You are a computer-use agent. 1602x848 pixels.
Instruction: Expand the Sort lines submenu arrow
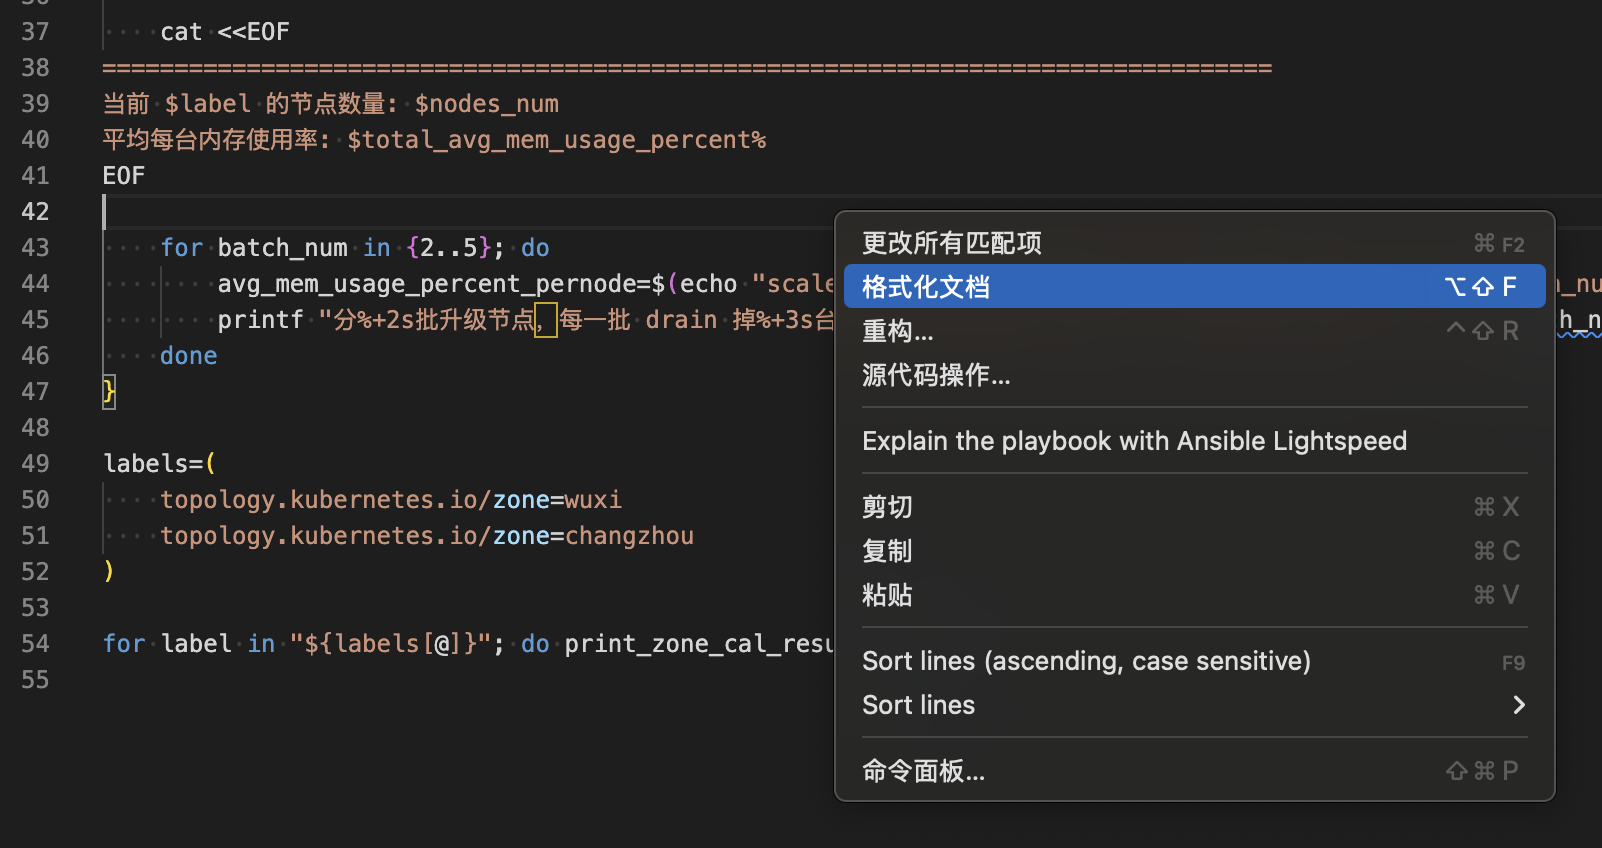[x=1519, y=705]
